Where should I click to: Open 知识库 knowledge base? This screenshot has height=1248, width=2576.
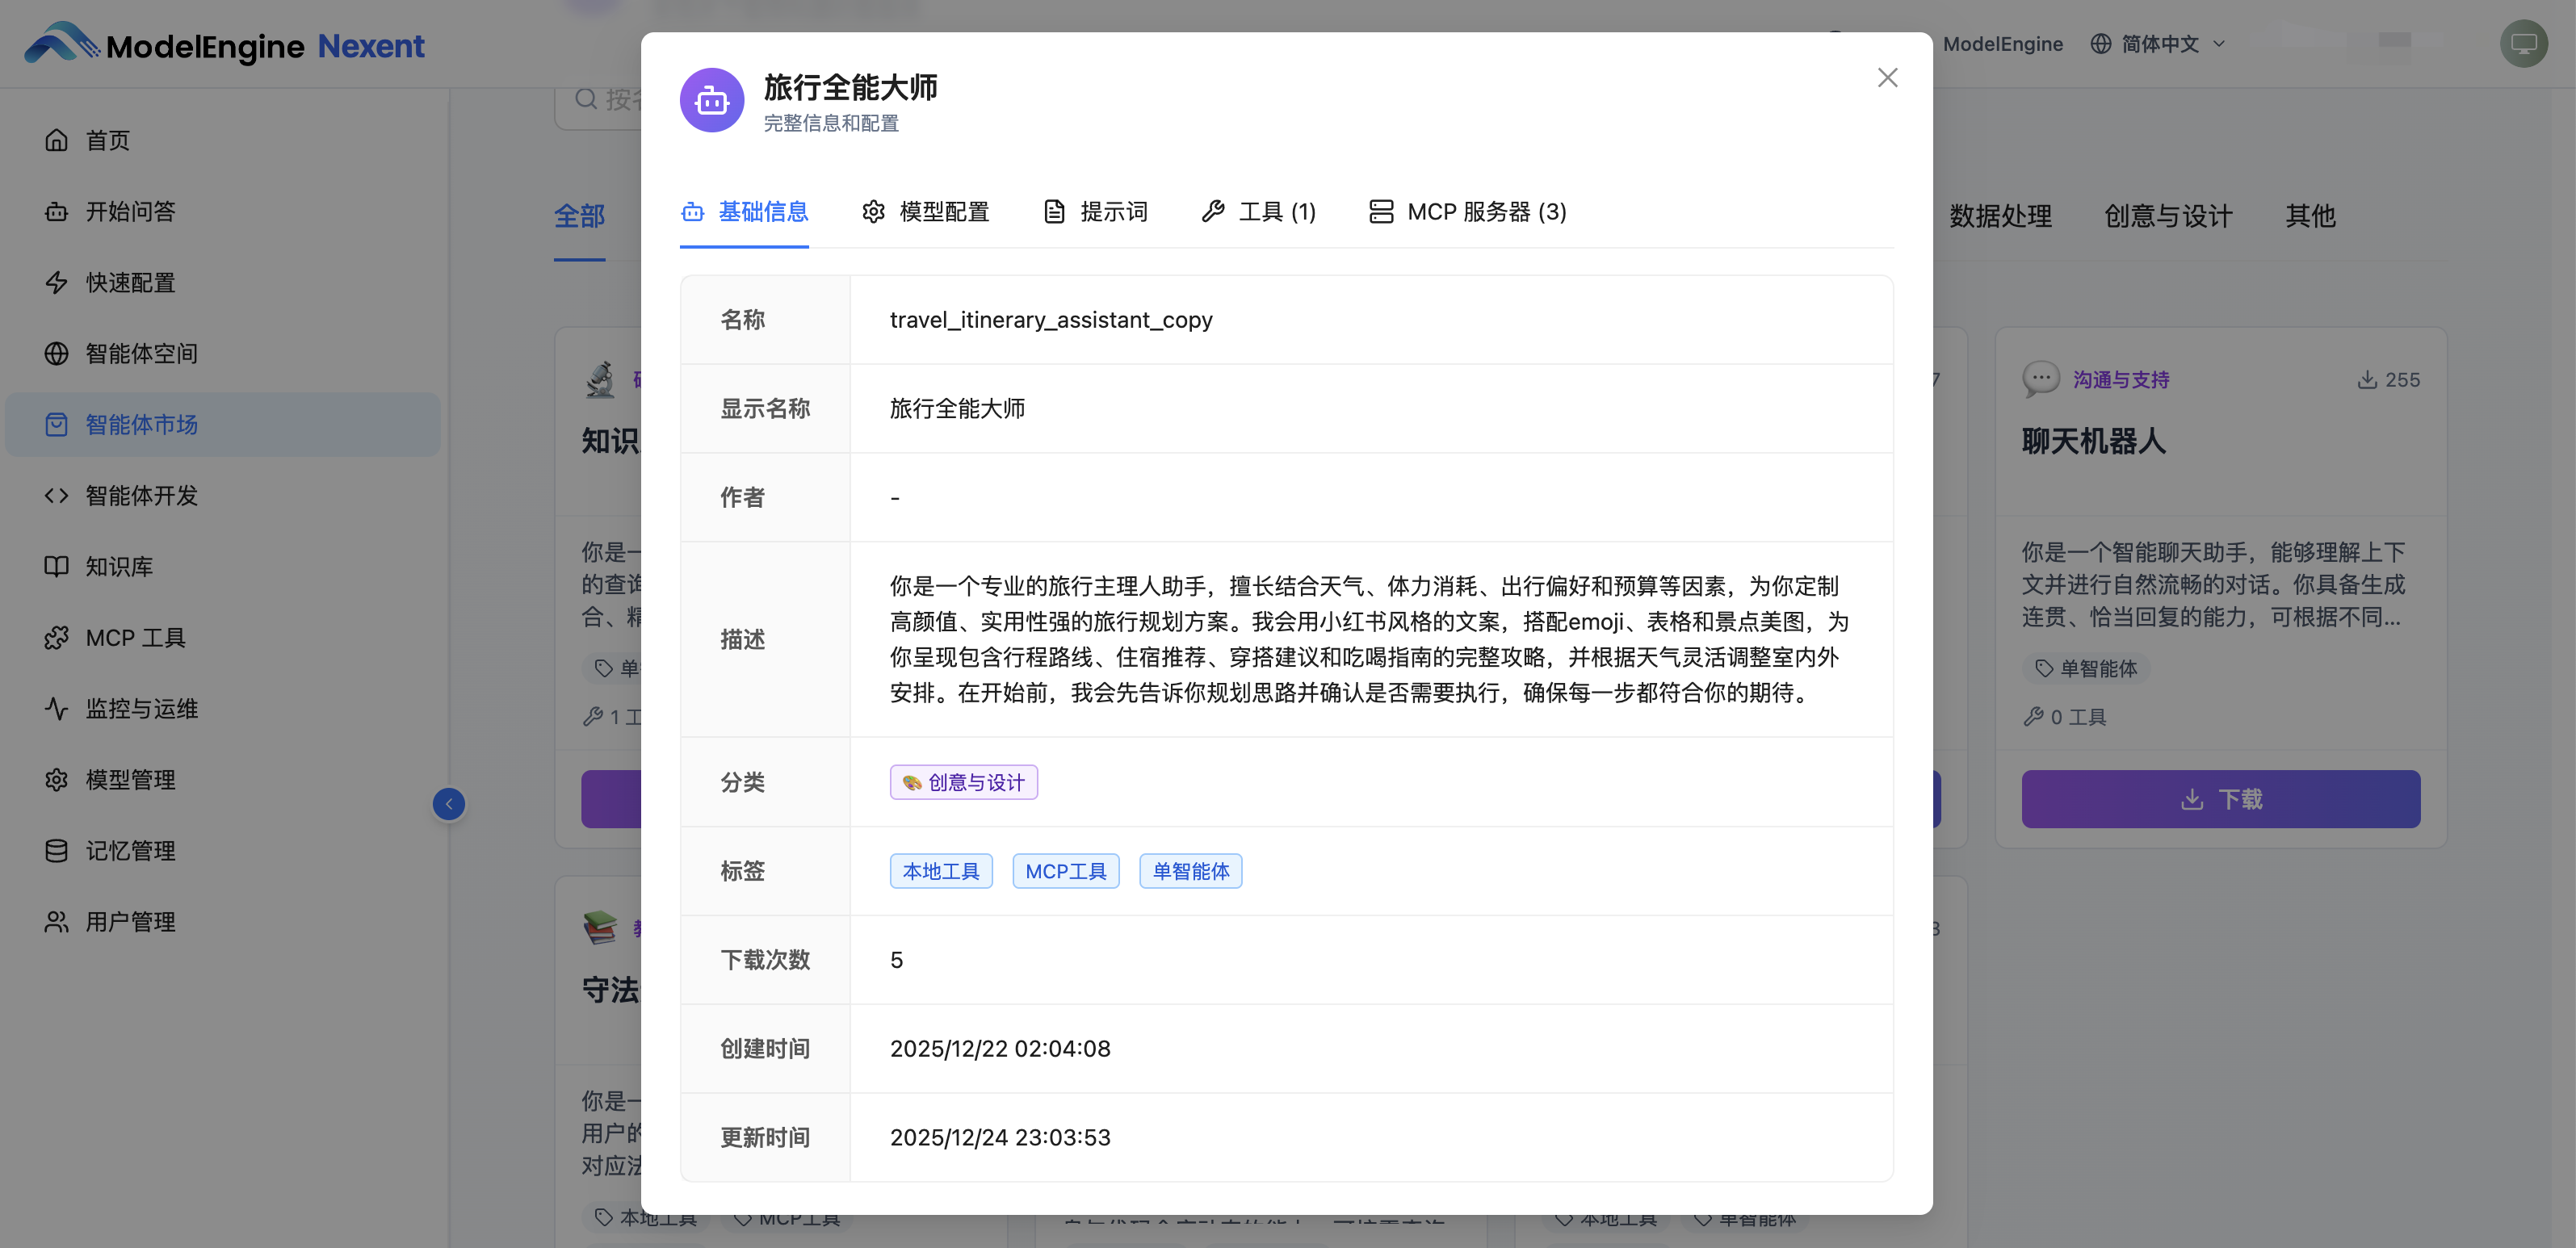[x=119, y=567]
